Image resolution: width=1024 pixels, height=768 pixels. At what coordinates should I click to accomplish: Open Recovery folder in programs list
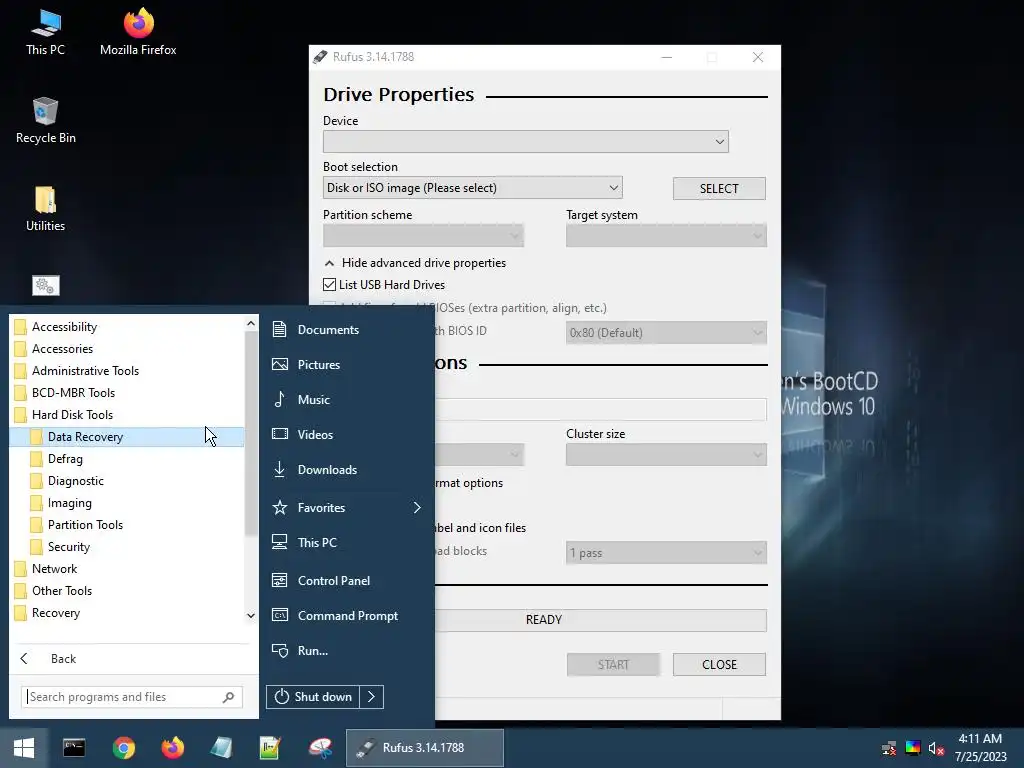tap(127, 613)
